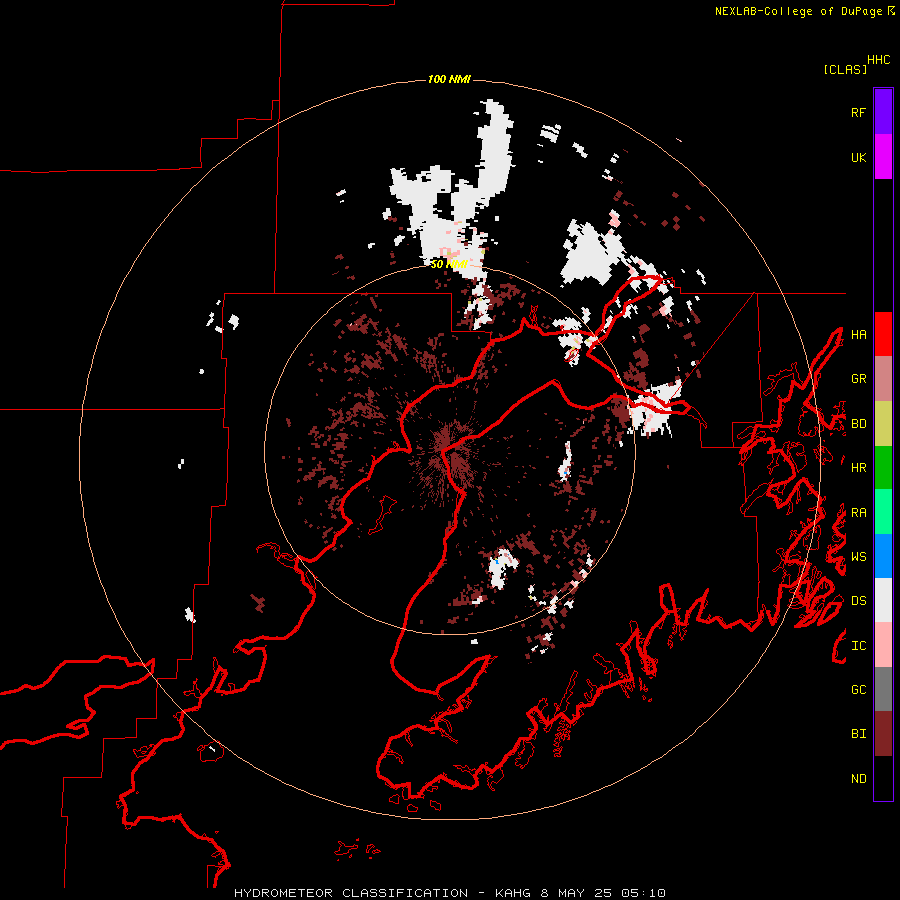900x900 pixels.
Task: Click the KAHG station identifier
Action: click(x=514, y=893)
